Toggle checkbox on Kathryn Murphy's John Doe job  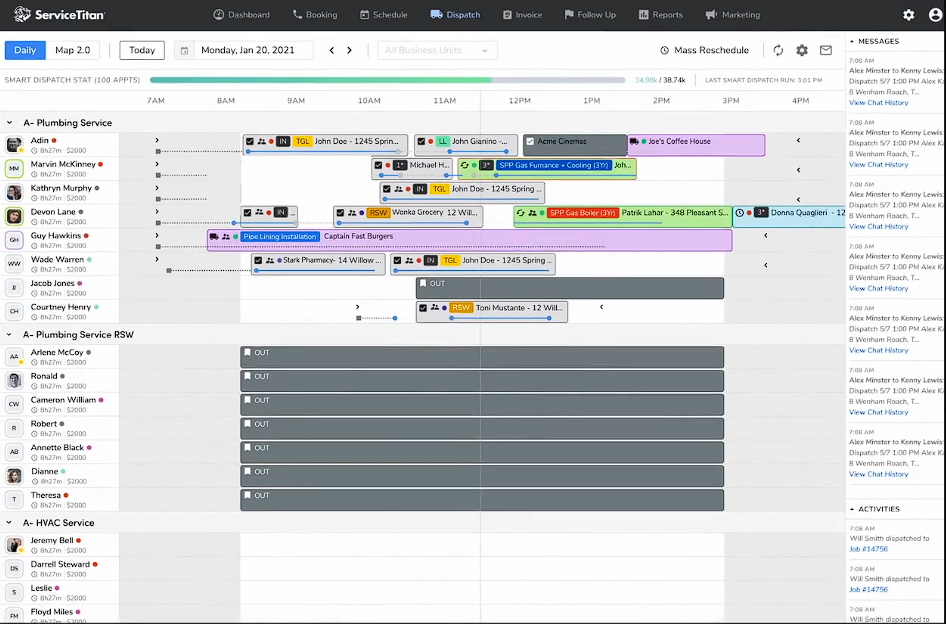click(387, 189)
